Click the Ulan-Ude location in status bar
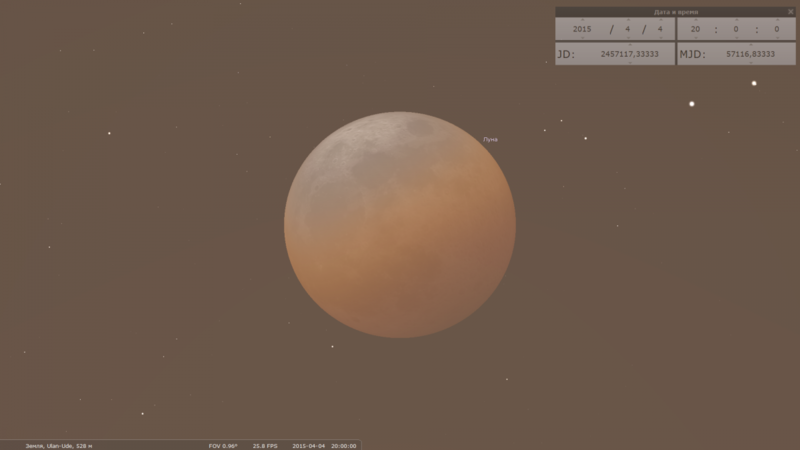Image resolution: width=800 pixels, height=450 pixels. point(52,445)
